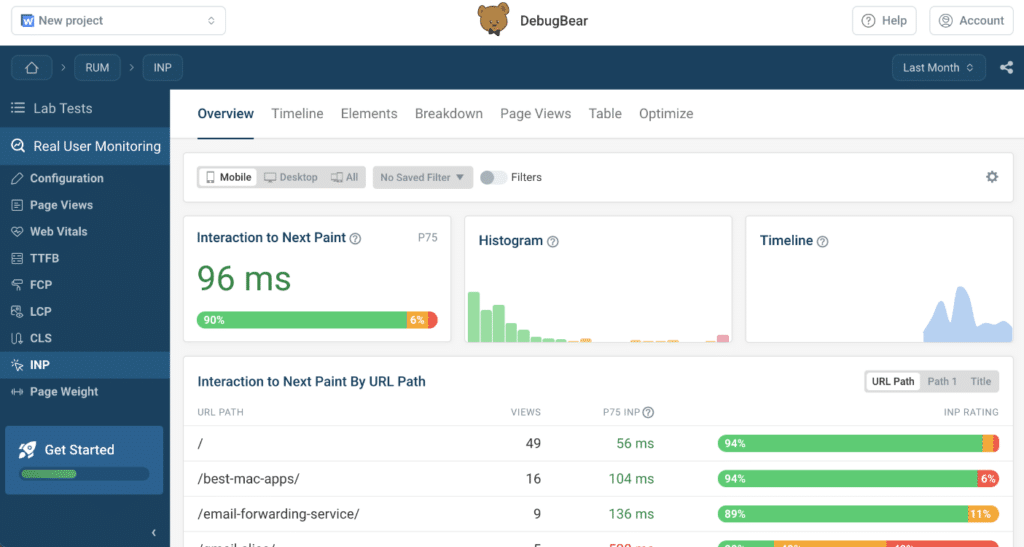Click the Real User Monitoring magnifier icon

[18, 146]
